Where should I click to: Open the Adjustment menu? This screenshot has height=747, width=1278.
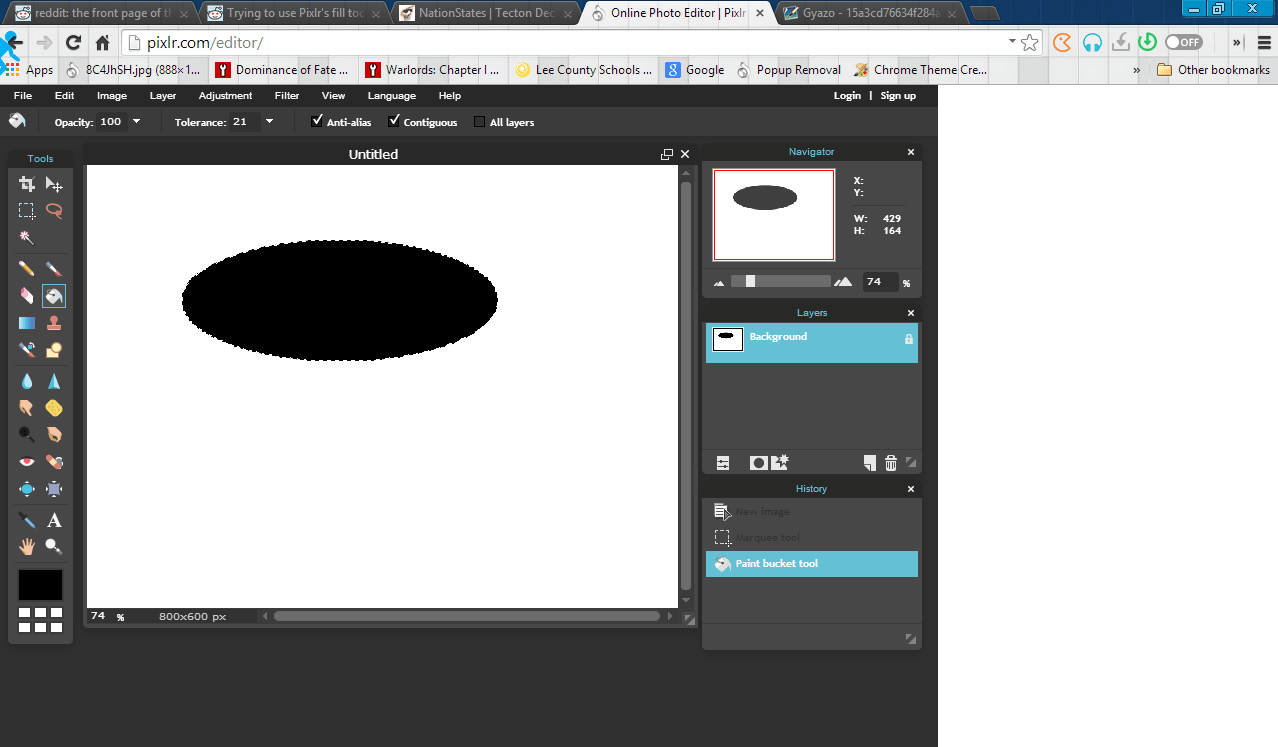click(225, 95)
